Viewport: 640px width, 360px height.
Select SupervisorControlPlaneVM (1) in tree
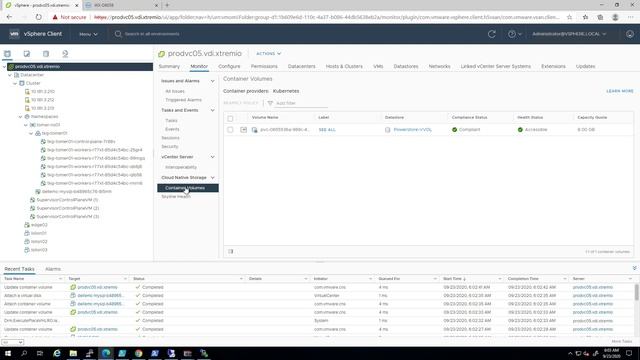point(67,200)
